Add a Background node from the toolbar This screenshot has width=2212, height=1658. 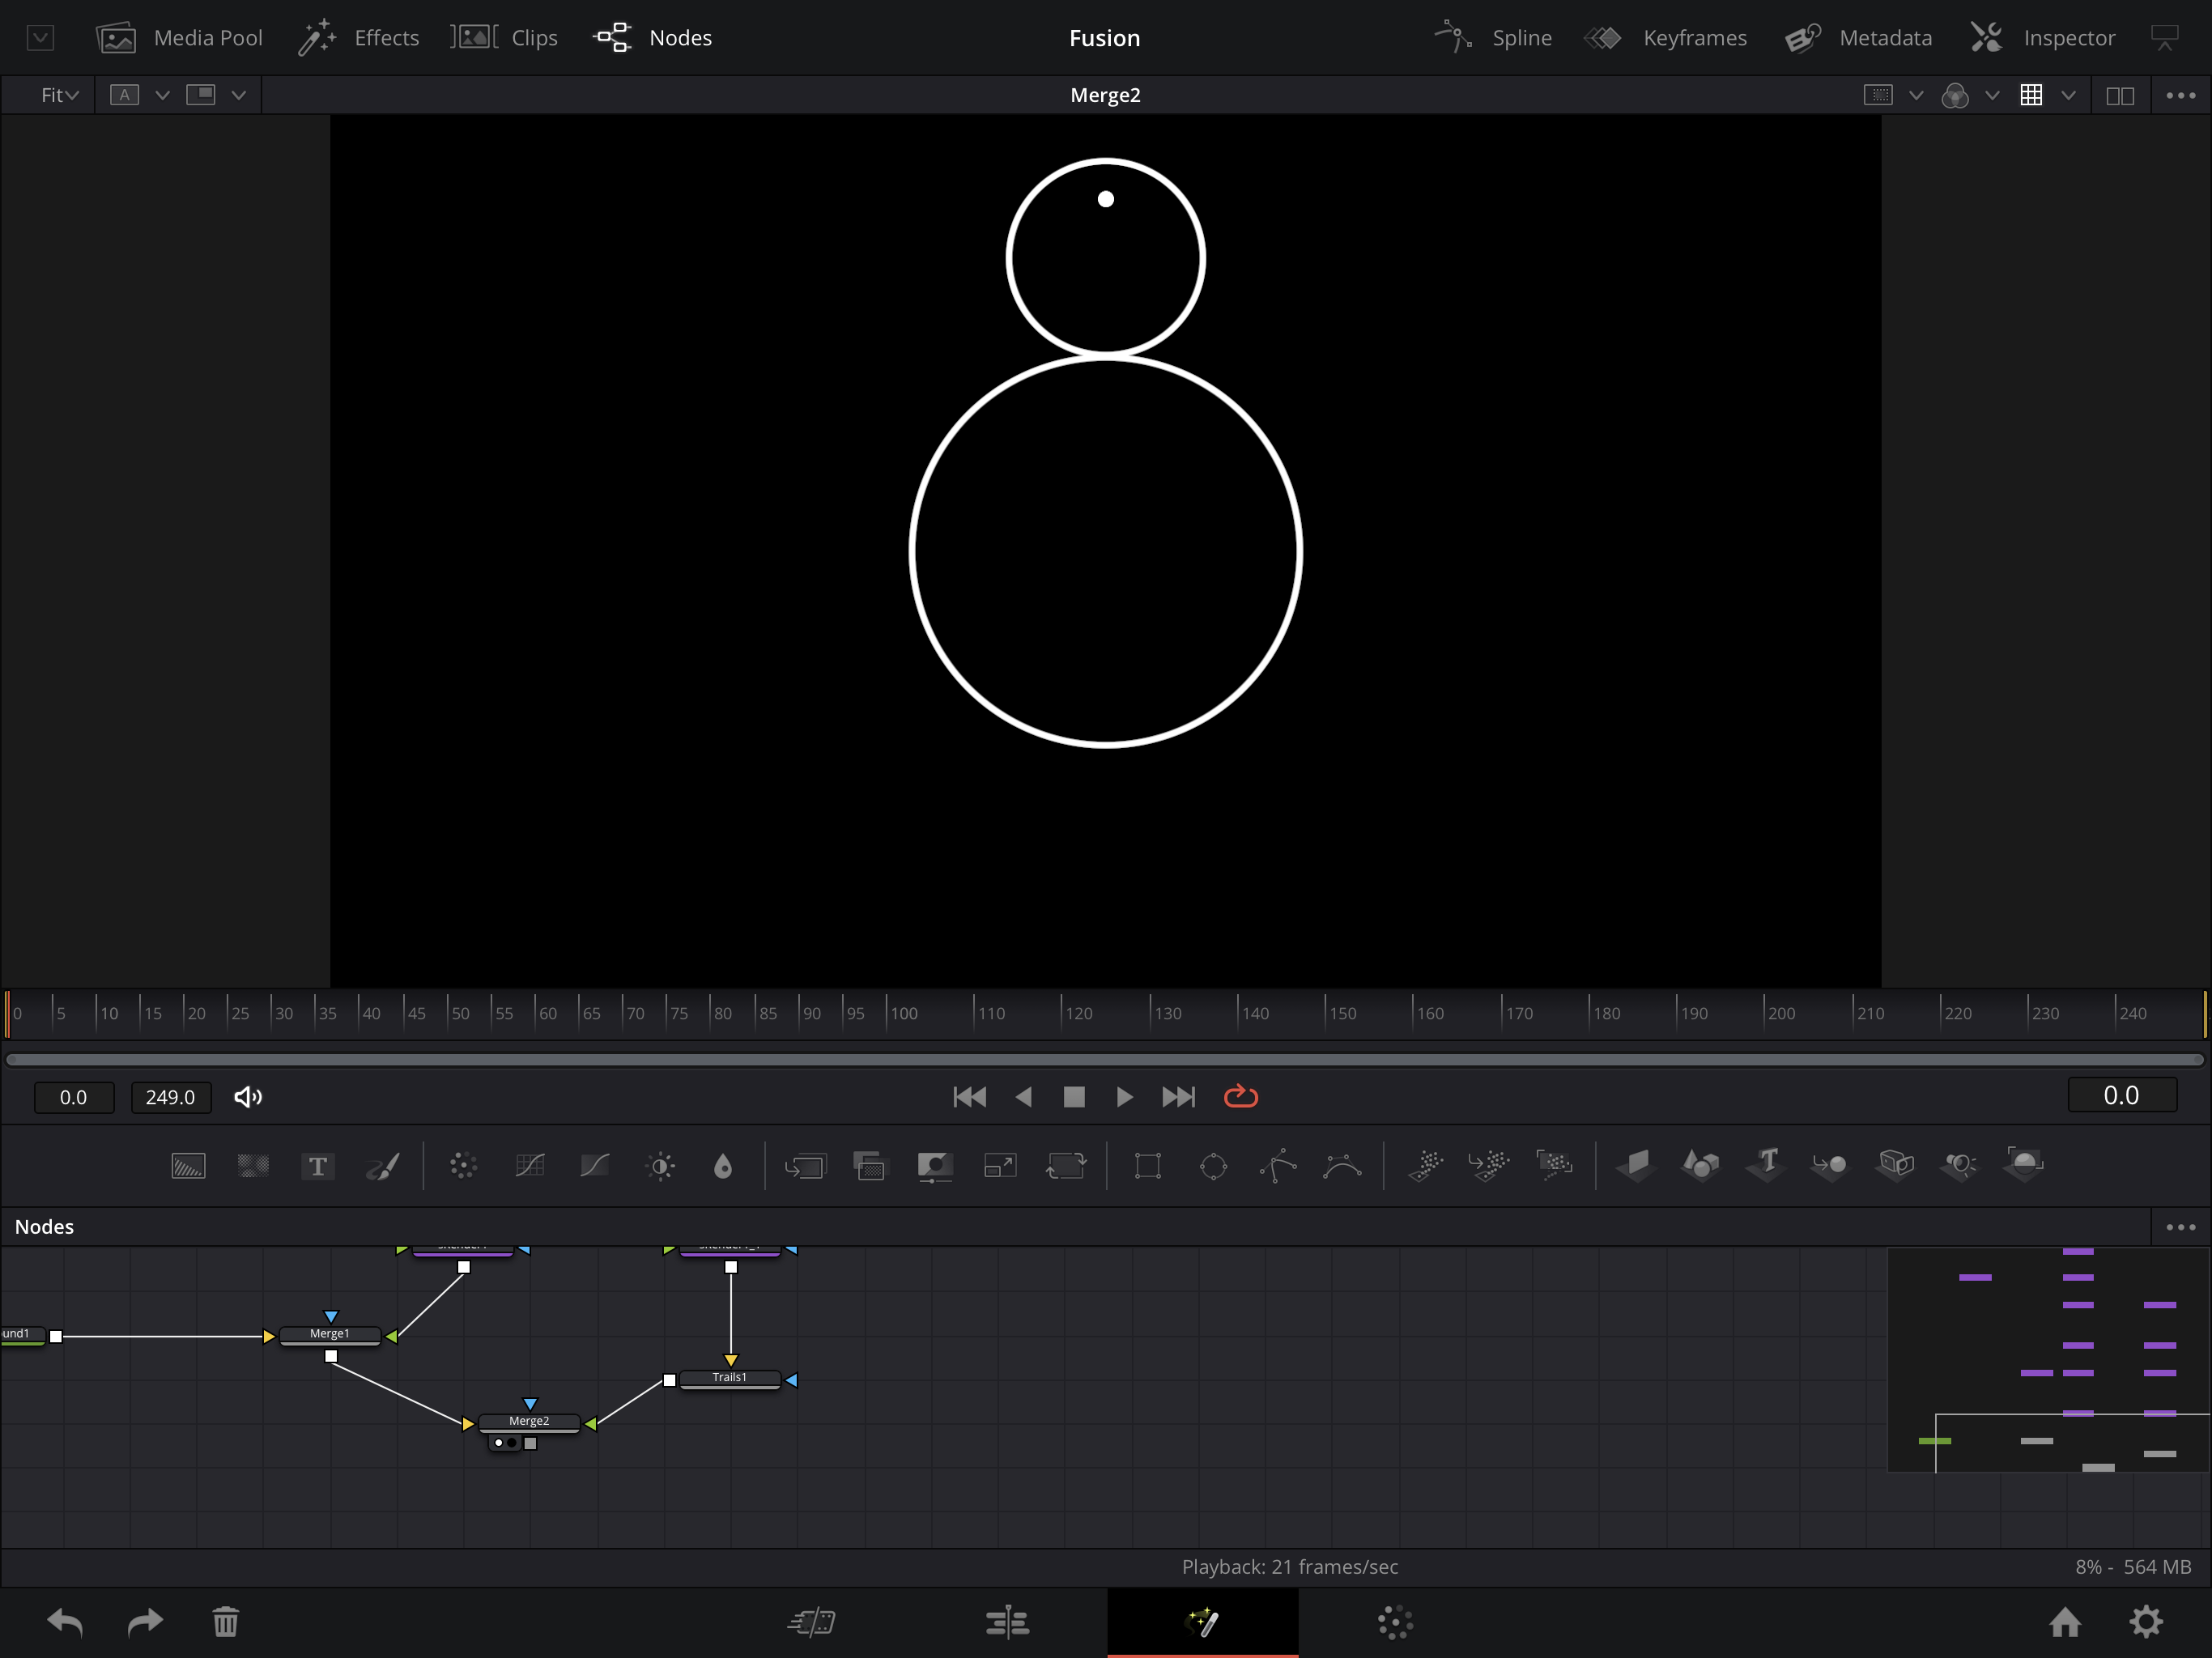click(188, 1166)
